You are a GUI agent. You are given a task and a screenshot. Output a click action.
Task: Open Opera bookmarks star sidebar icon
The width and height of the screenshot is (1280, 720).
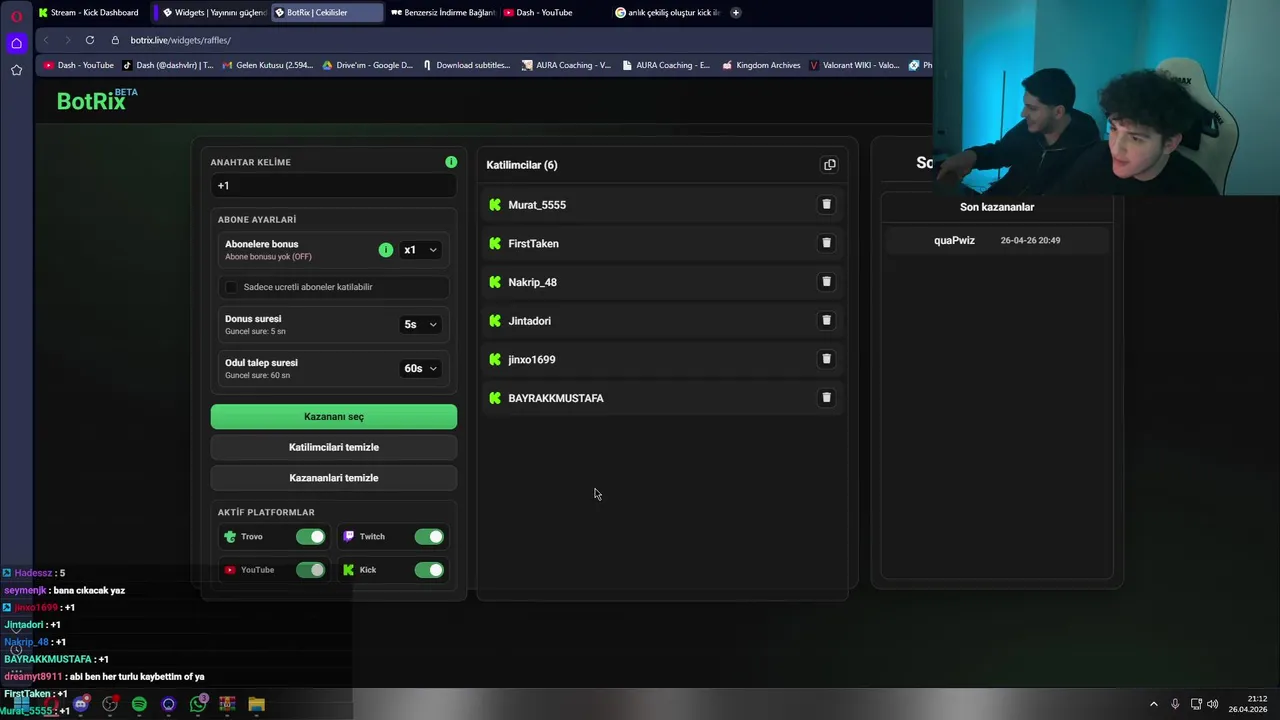16,70
